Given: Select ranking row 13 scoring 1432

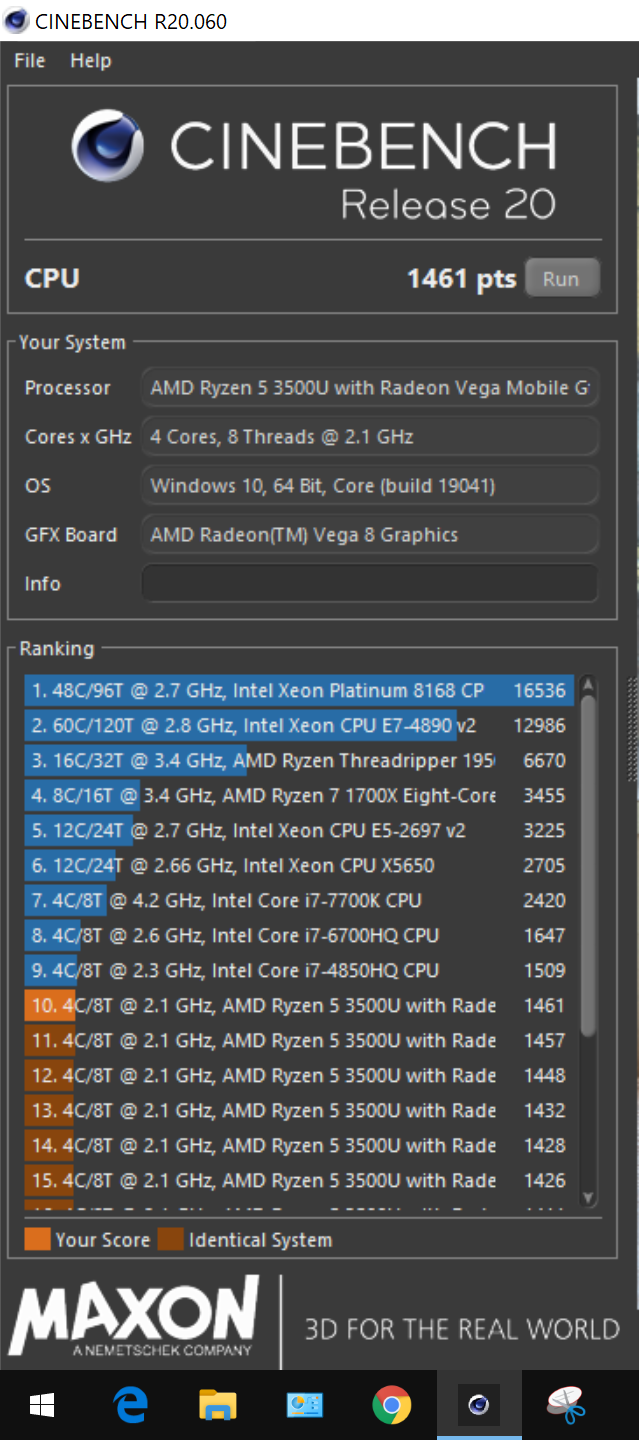Looking at the screenshot, I should pos(299,1110).
